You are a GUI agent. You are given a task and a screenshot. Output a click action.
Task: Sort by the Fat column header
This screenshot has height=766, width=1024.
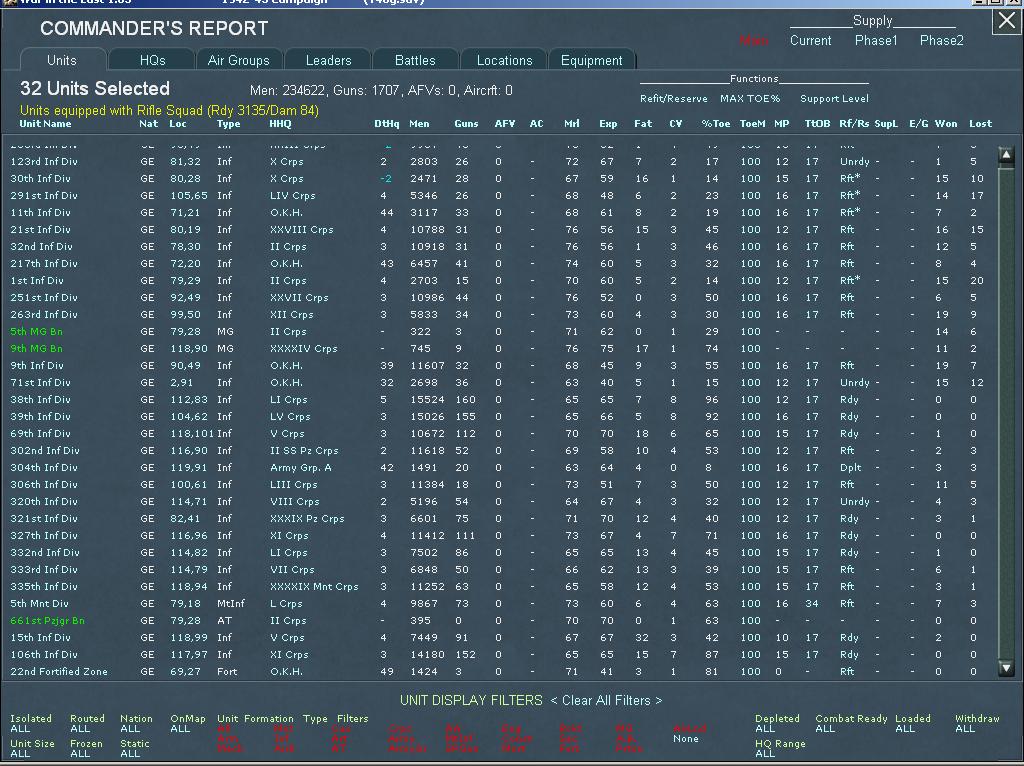coord(643,123)
